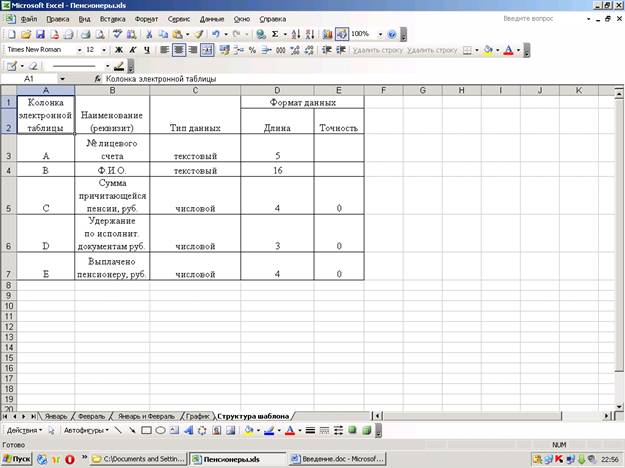Click the Cut scissors icon
Screen dimensions: 625x468
coord(150,34)
